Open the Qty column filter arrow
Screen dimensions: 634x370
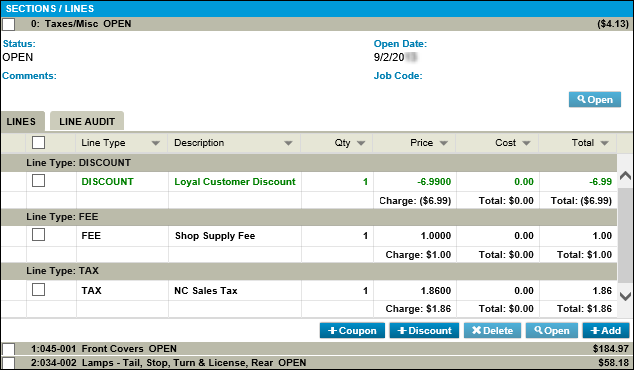pyautogui.click(x=361, y=143)
